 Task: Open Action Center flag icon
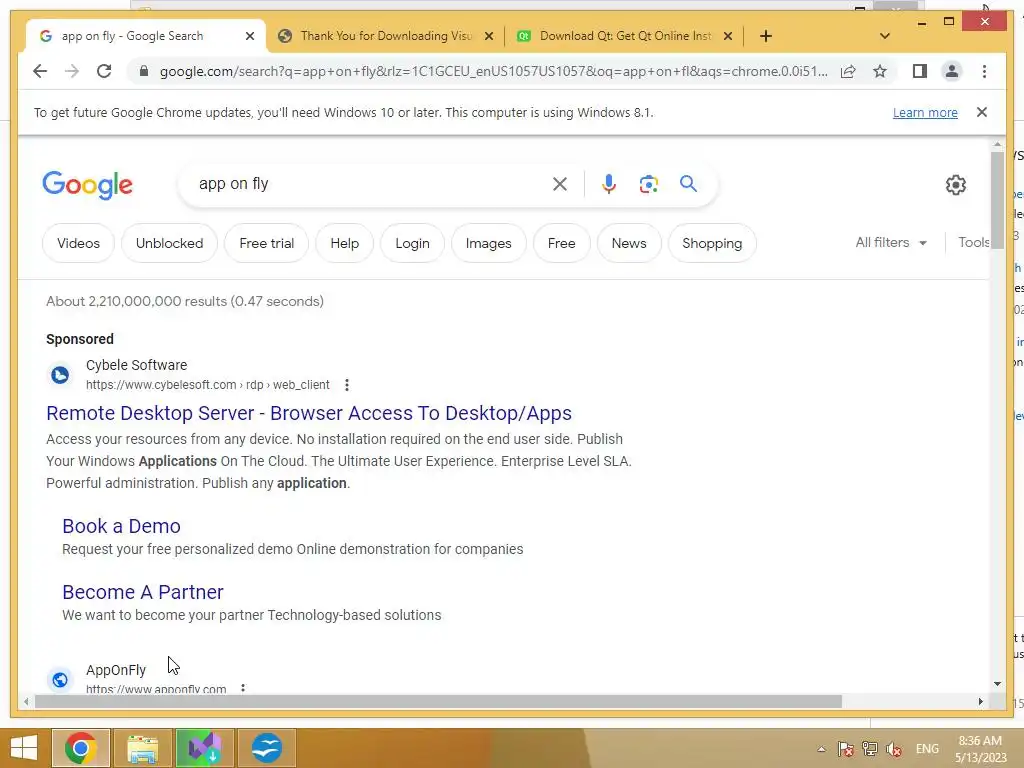845,749
